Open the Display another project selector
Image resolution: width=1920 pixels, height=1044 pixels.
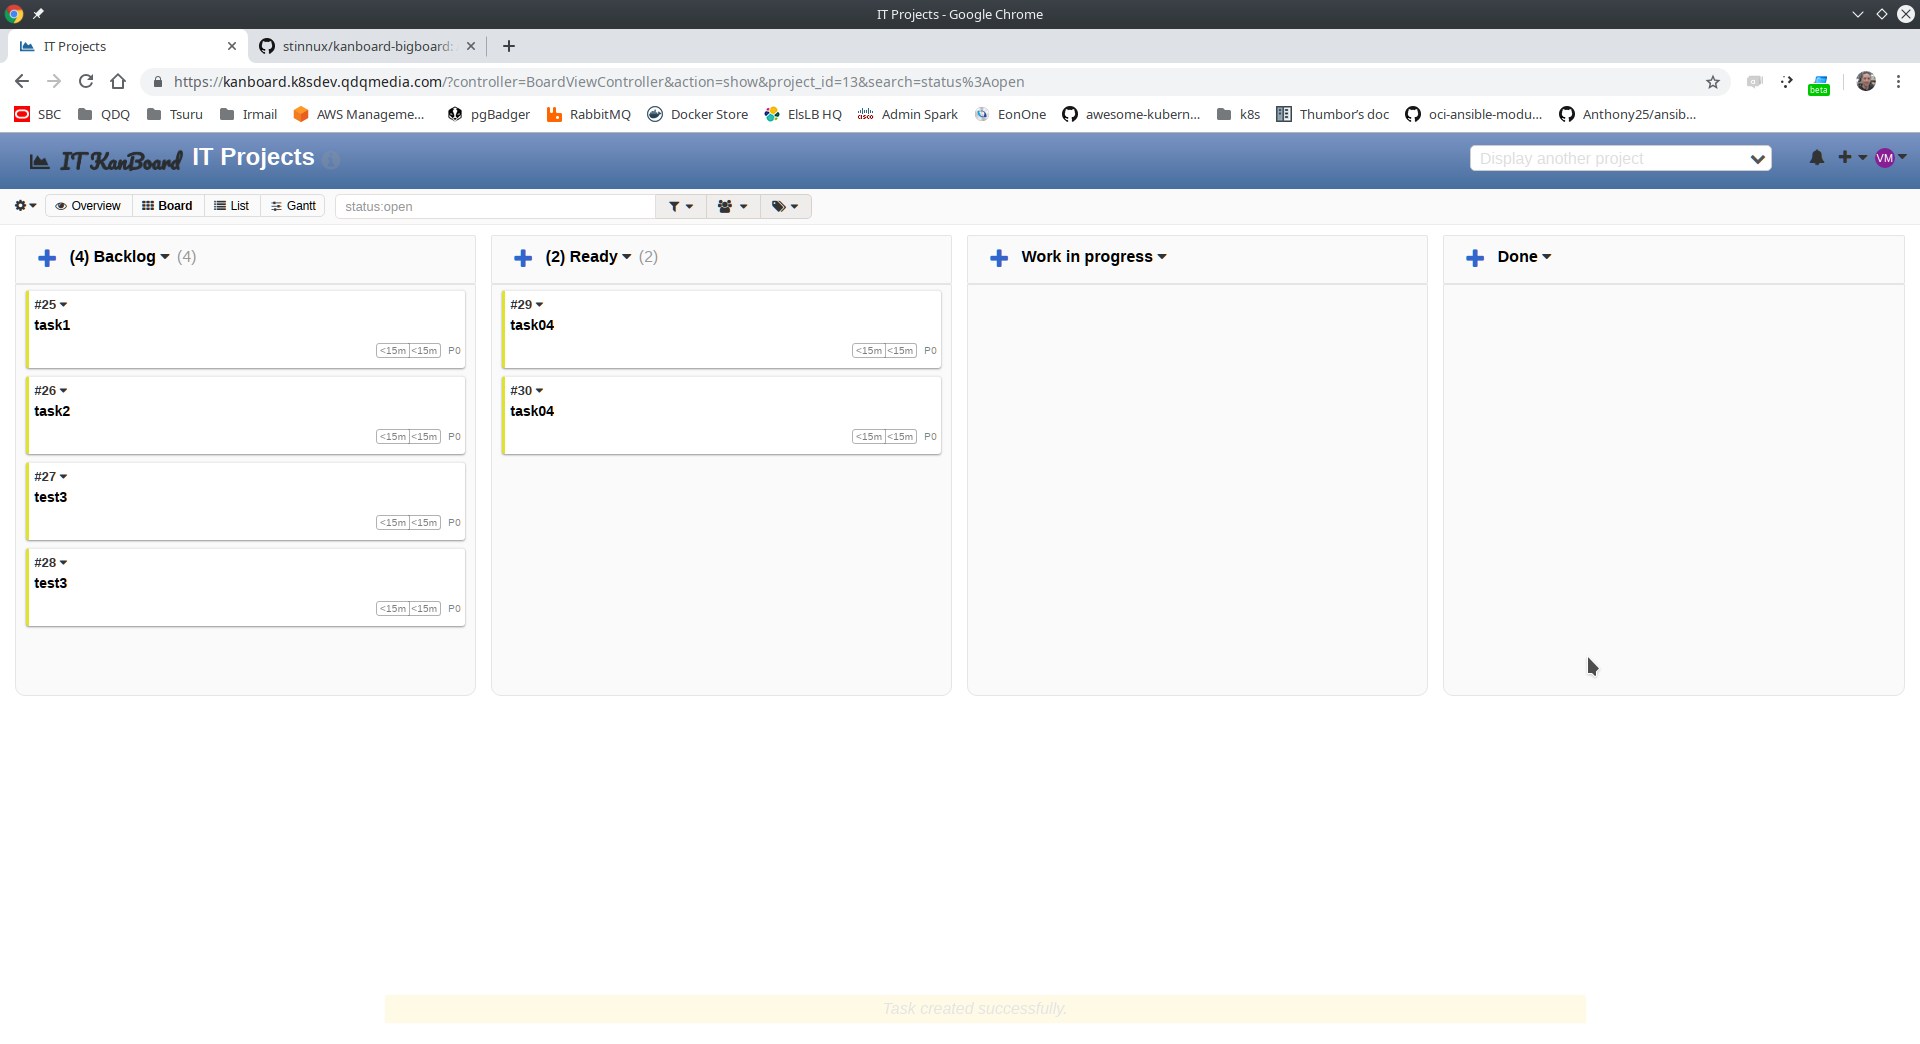[x=1619, y=158]
